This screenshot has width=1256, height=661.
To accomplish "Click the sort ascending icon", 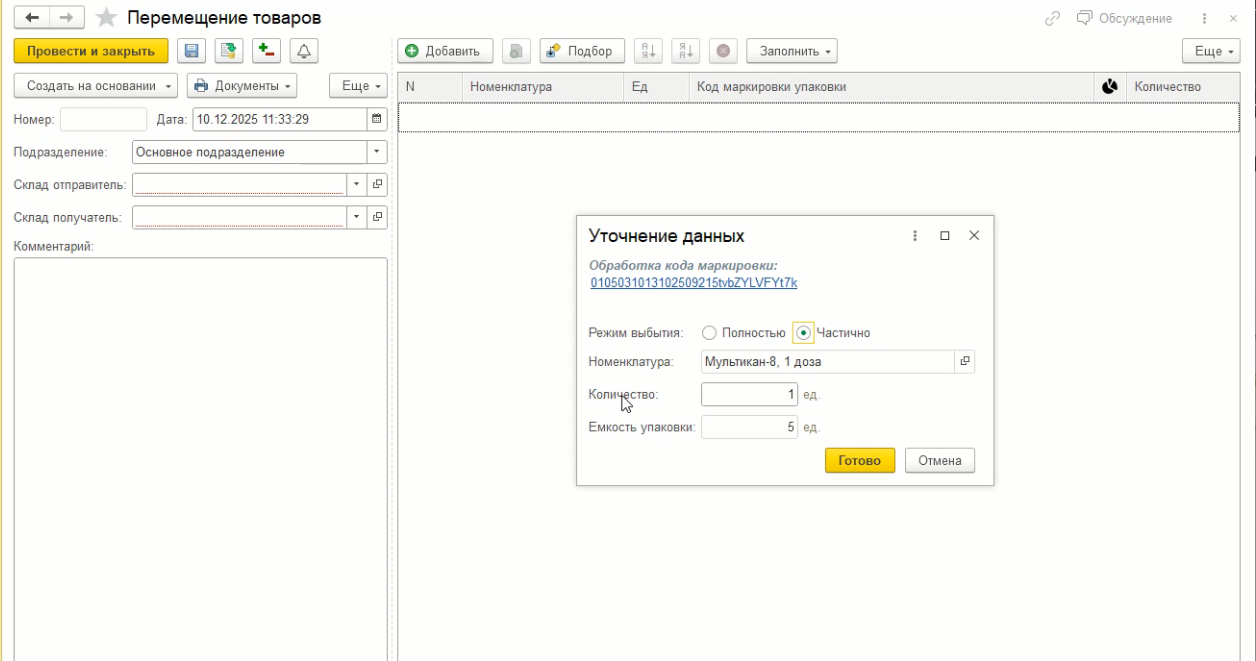I will click(648, 51).
